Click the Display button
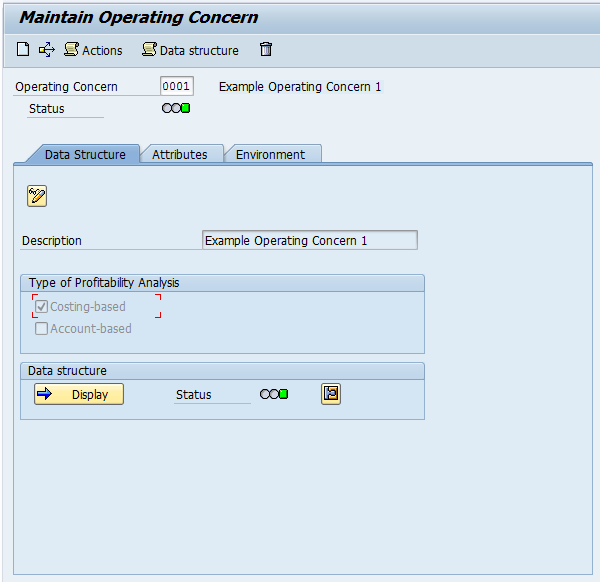The image size is (600, 582). point(79,394)
